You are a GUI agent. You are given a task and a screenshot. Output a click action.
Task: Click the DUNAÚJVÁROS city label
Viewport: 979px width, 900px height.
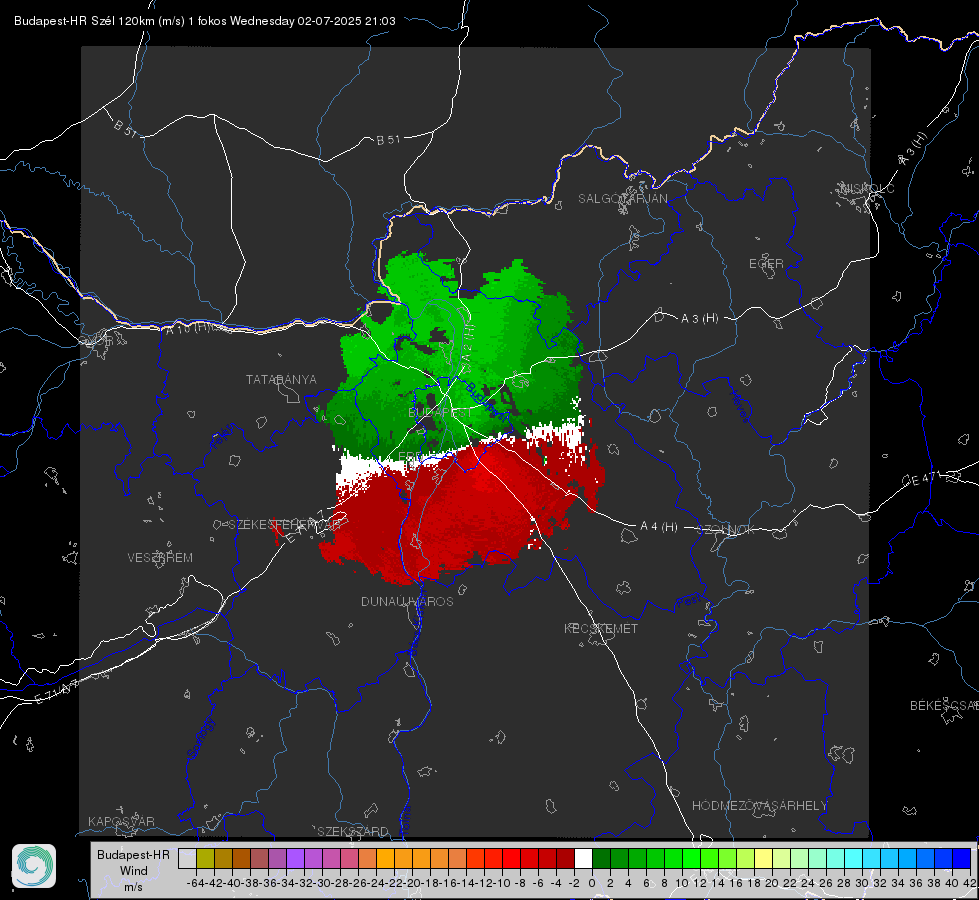point(407,601)
